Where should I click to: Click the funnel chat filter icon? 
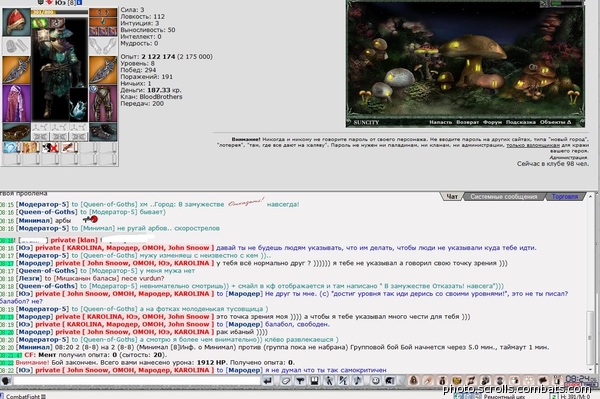[x=300, y=381]
